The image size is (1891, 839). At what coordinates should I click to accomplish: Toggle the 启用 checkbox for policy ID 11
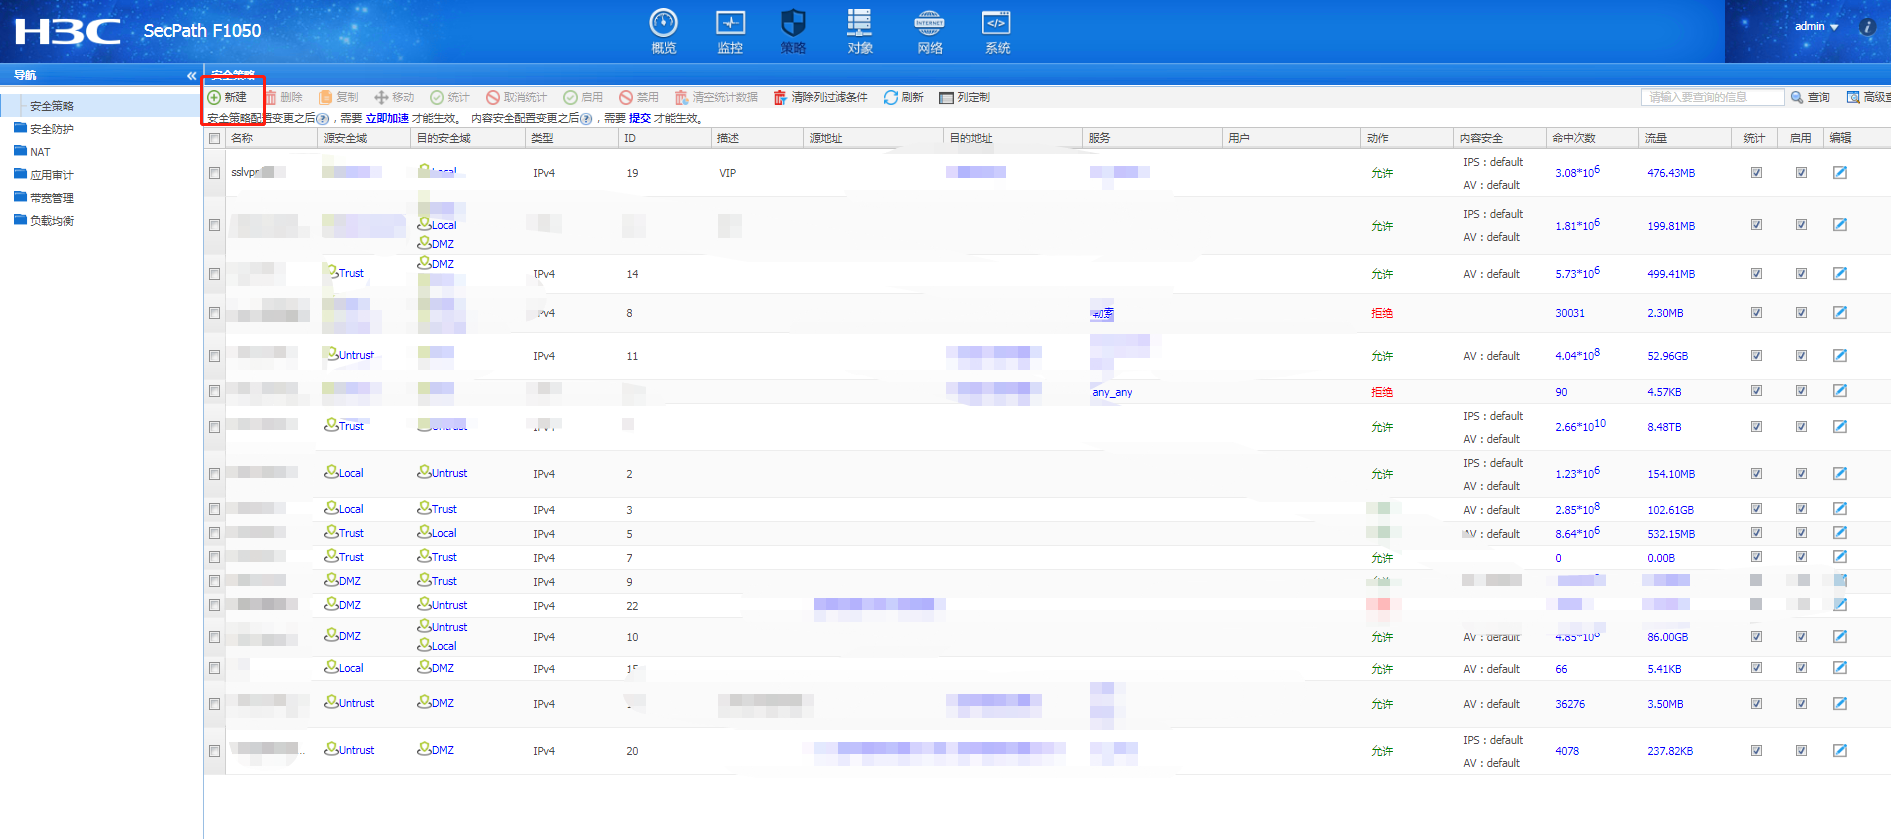click(1801, 356)
